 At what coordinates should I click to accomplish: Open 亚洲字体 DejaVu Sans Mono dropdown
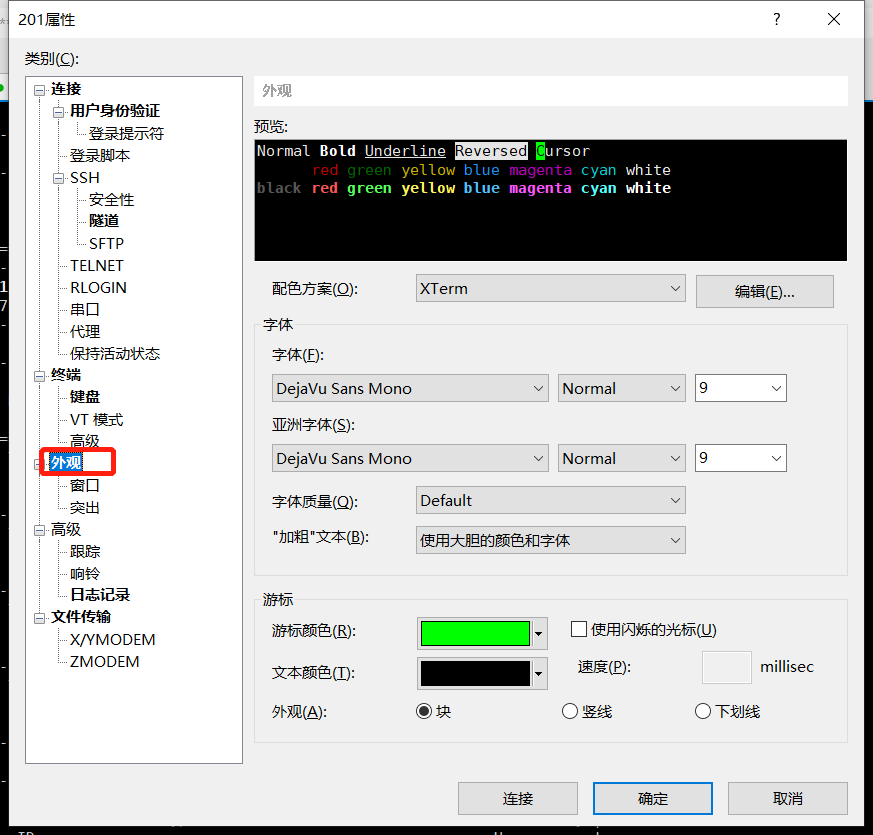click(410, 458)
